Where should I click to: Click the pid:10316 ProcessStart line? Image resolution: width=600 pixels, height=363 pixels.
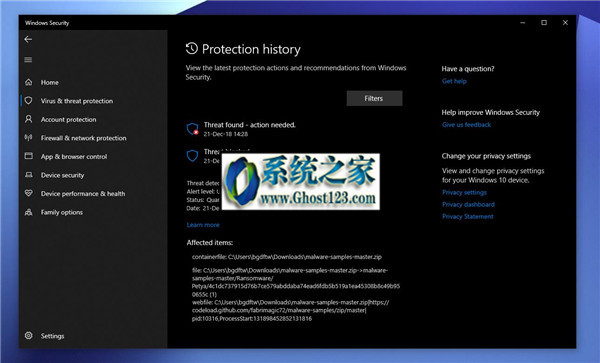252,319
